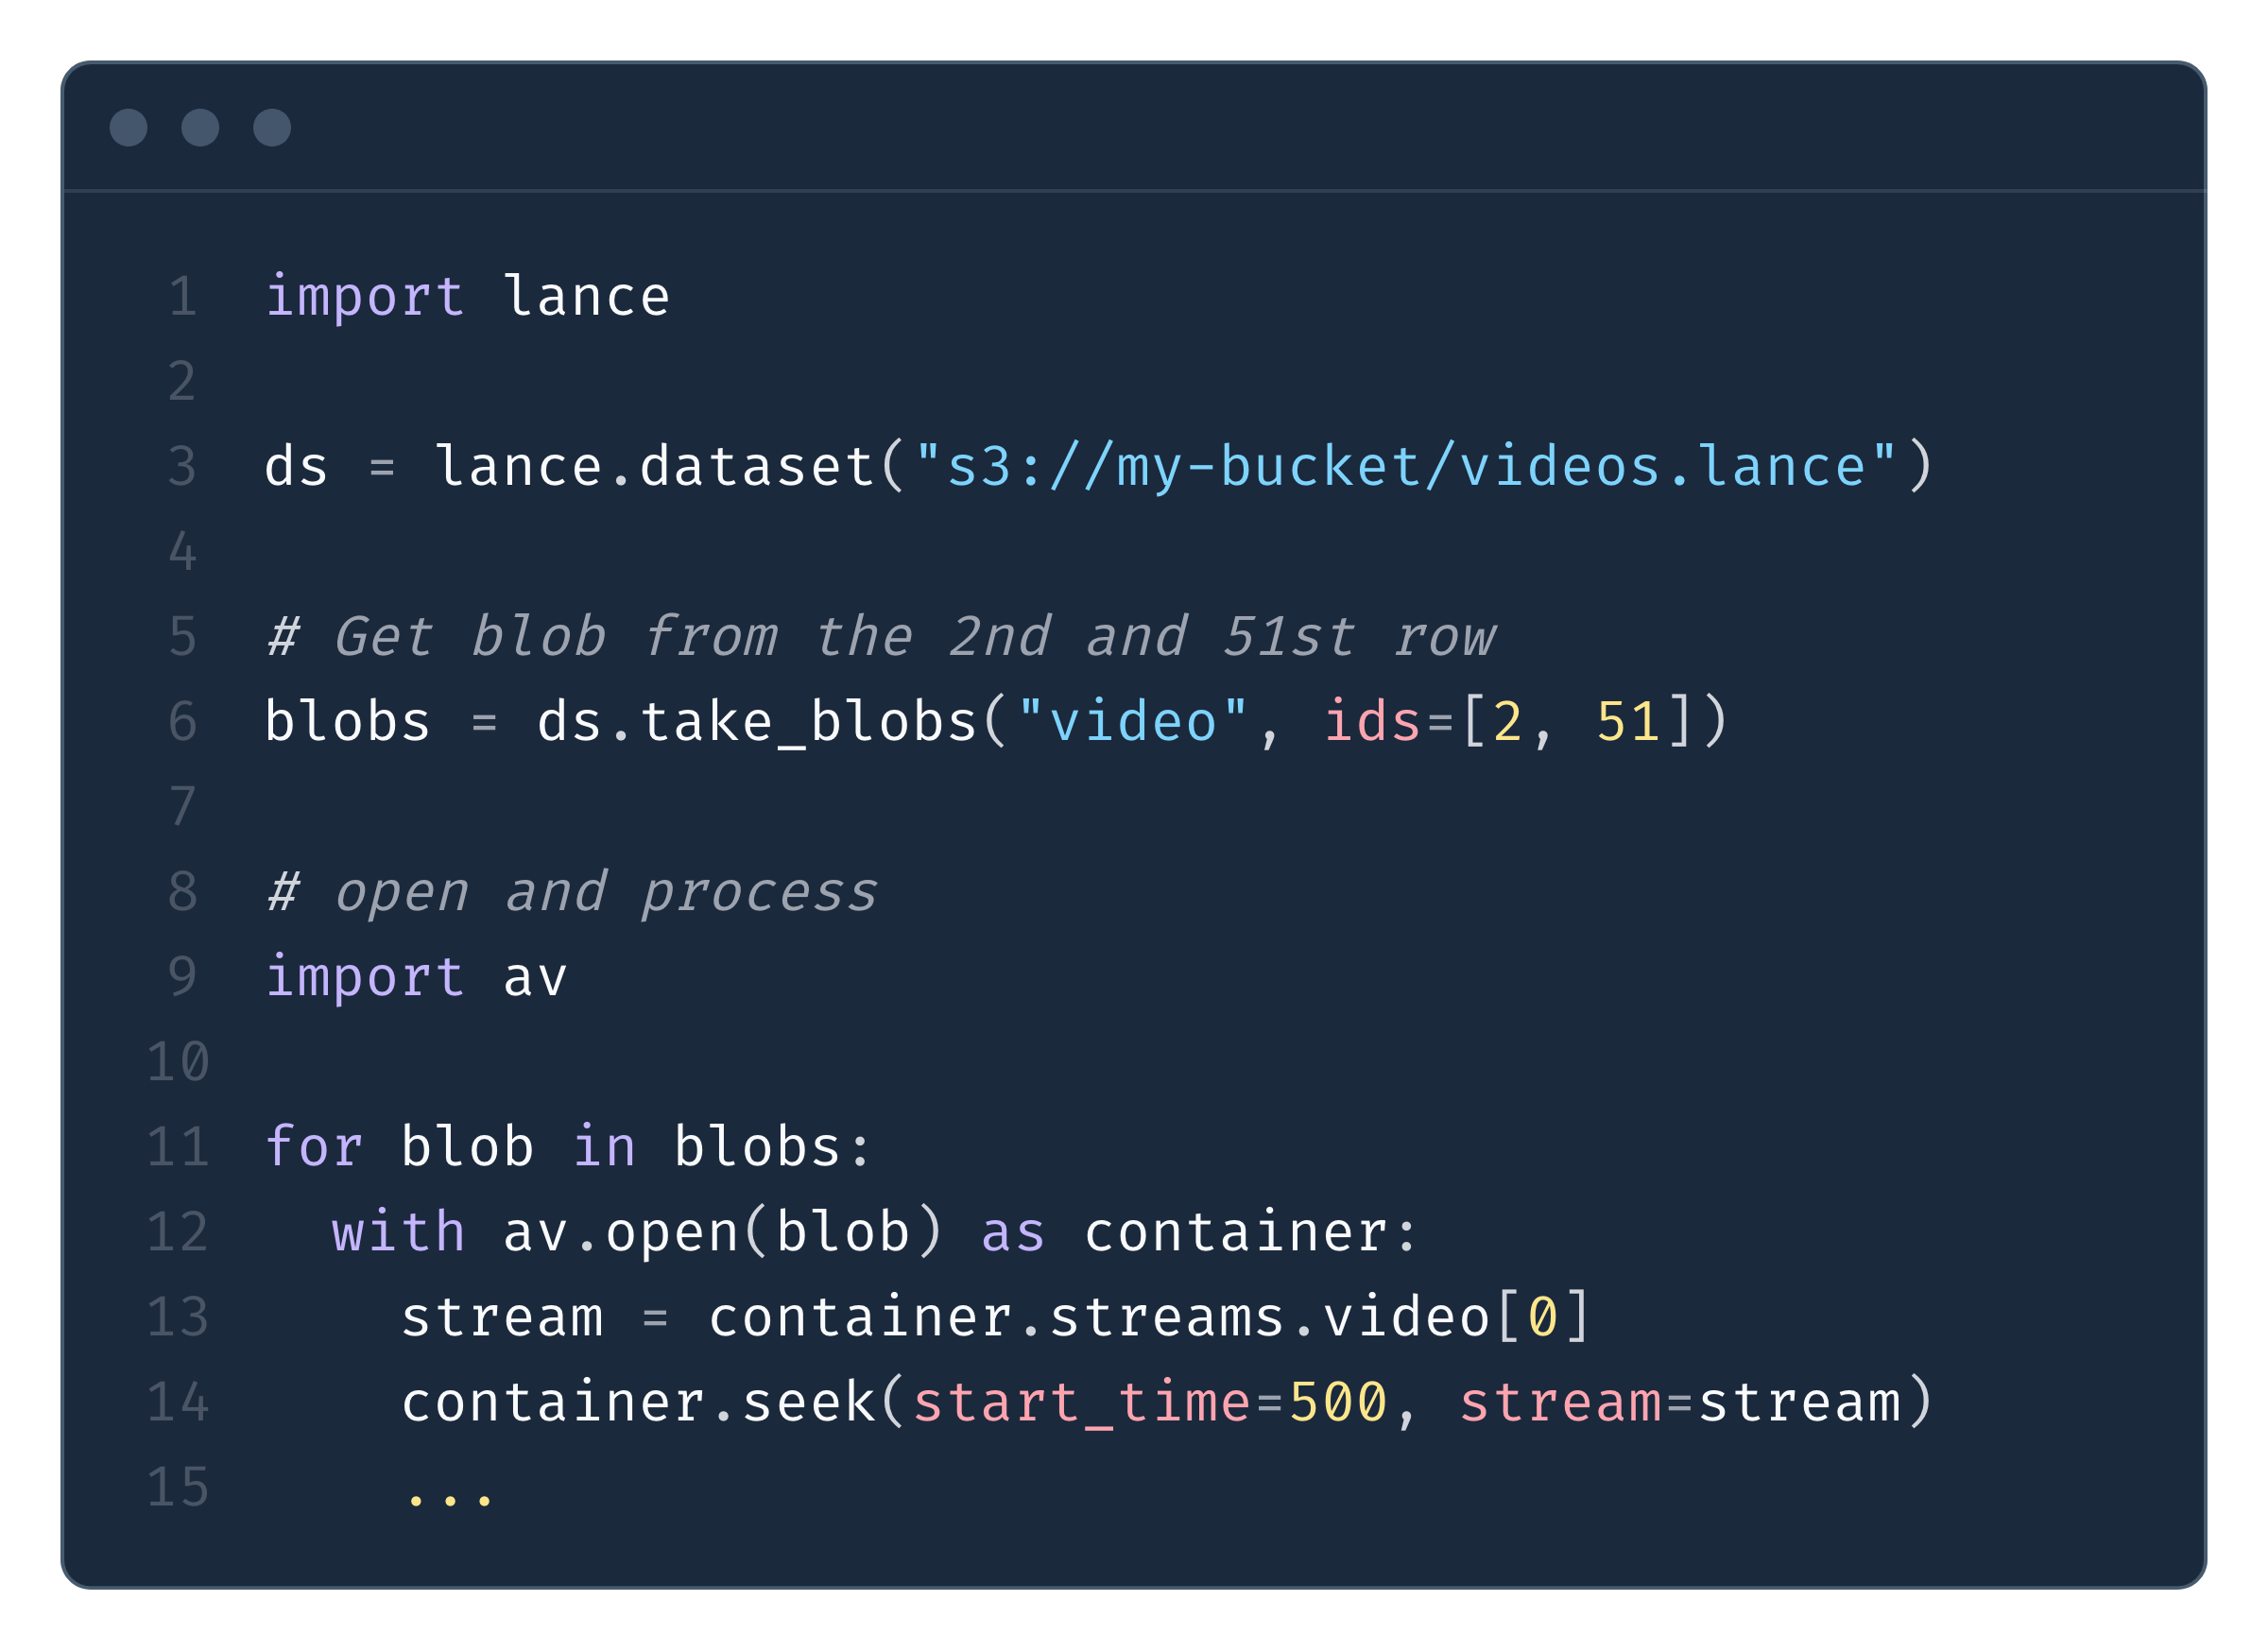
Task: Click the leftmost window control dot
Action: 128,128
